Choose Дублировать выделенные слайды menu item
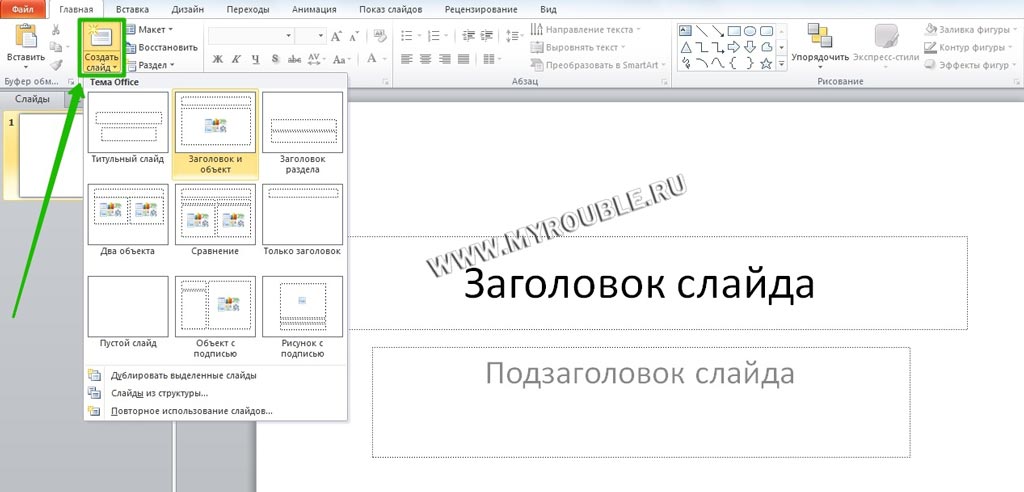Screen dimensions: 1024x492 point(183,375)
